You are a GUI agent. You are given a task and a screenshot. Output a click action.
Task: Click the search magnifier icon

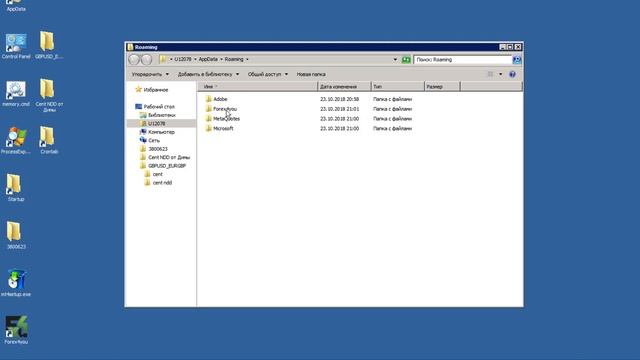coord(517,60)
